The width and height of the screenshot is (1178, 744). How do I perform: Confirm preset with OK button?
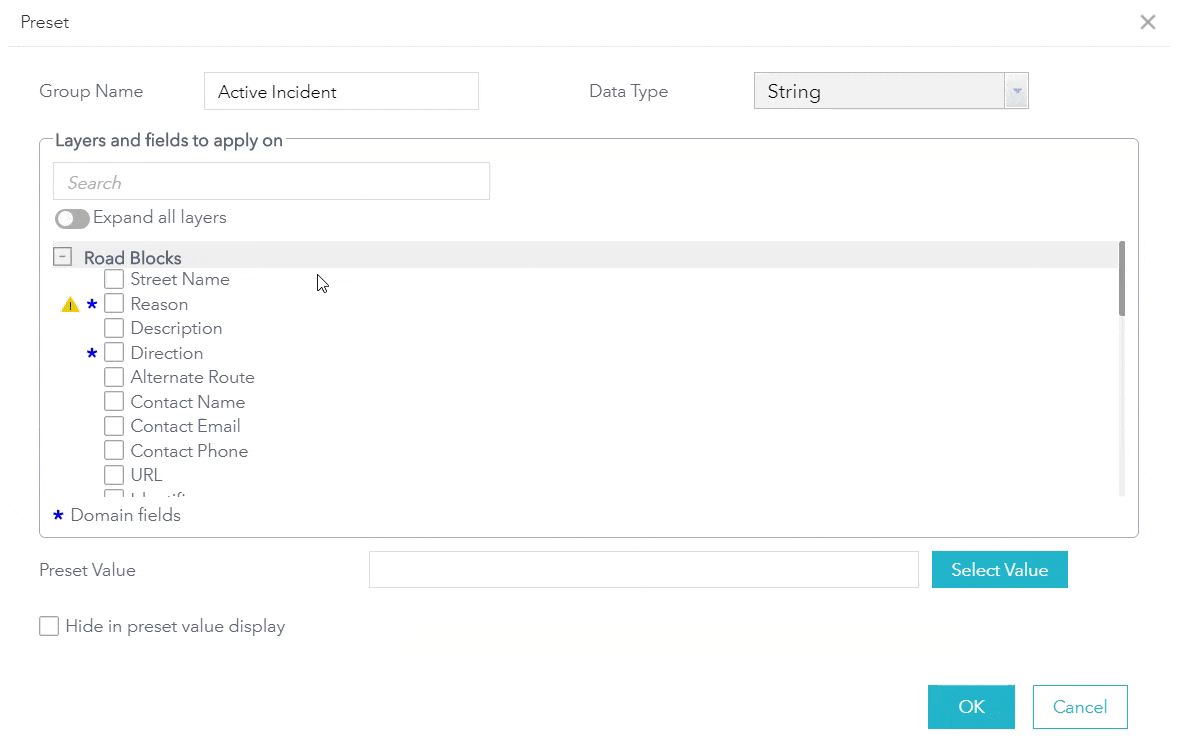tap(971, 707)
